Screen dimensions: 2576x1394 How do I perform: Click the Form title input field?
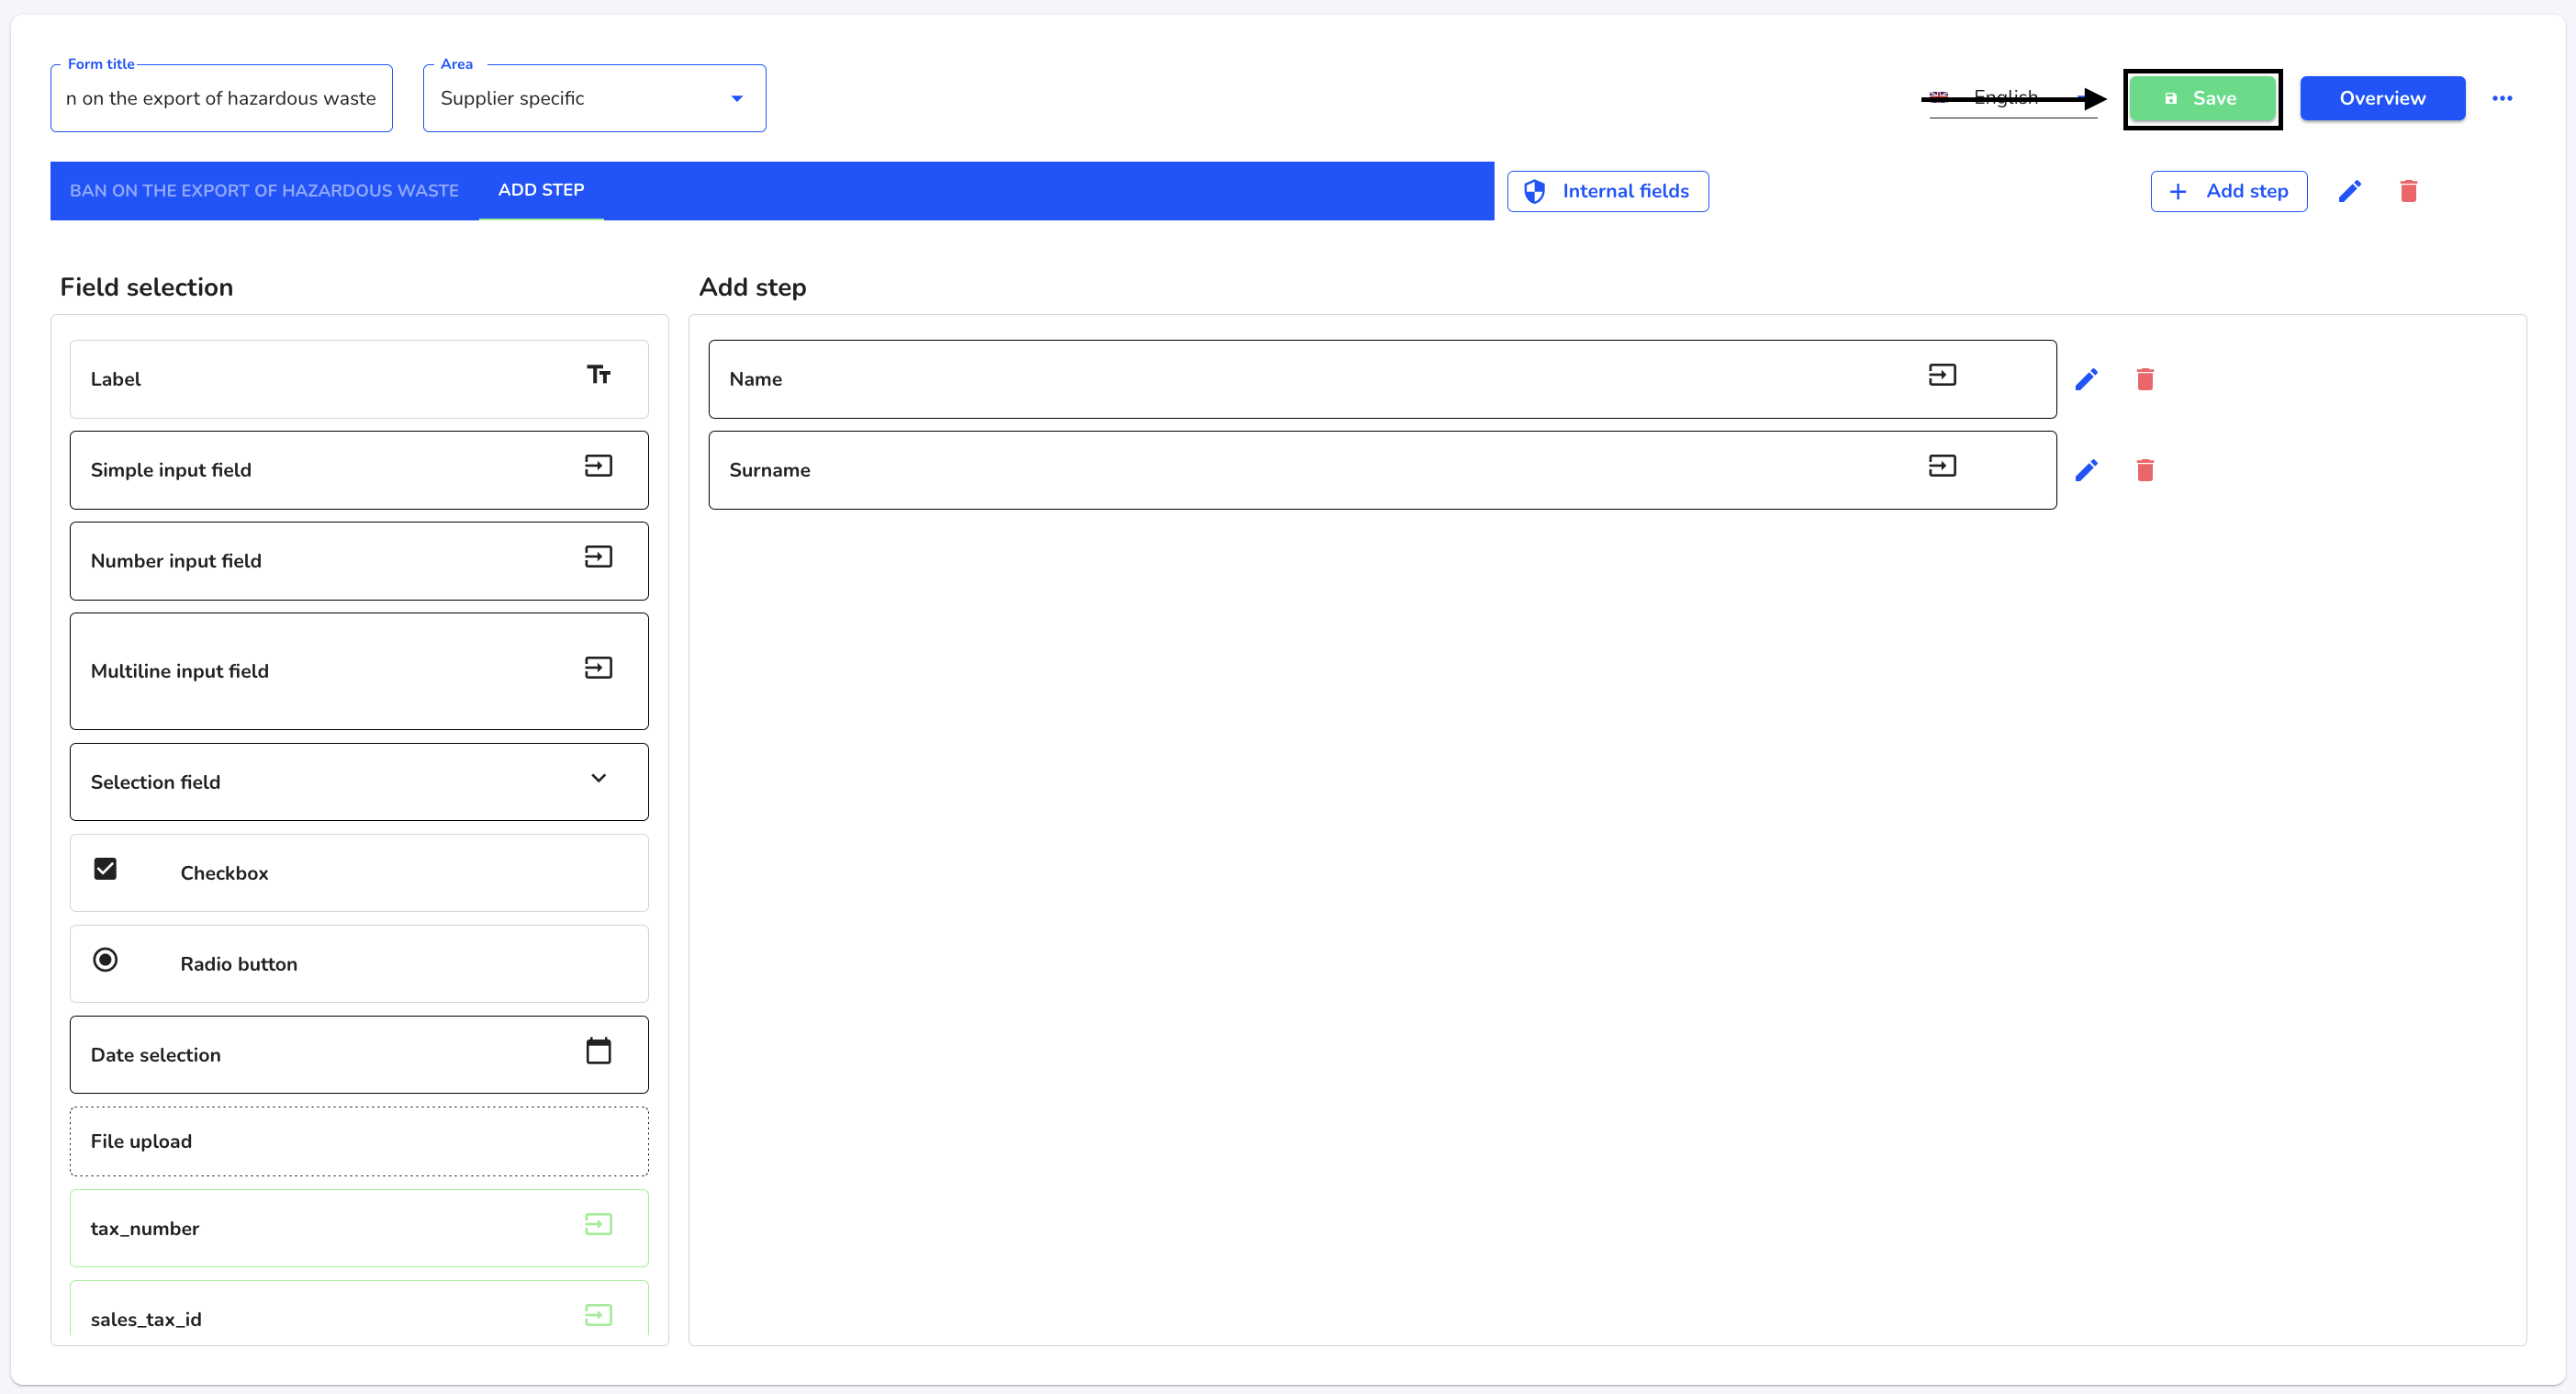pyautogui.click(x=221, y=98)
